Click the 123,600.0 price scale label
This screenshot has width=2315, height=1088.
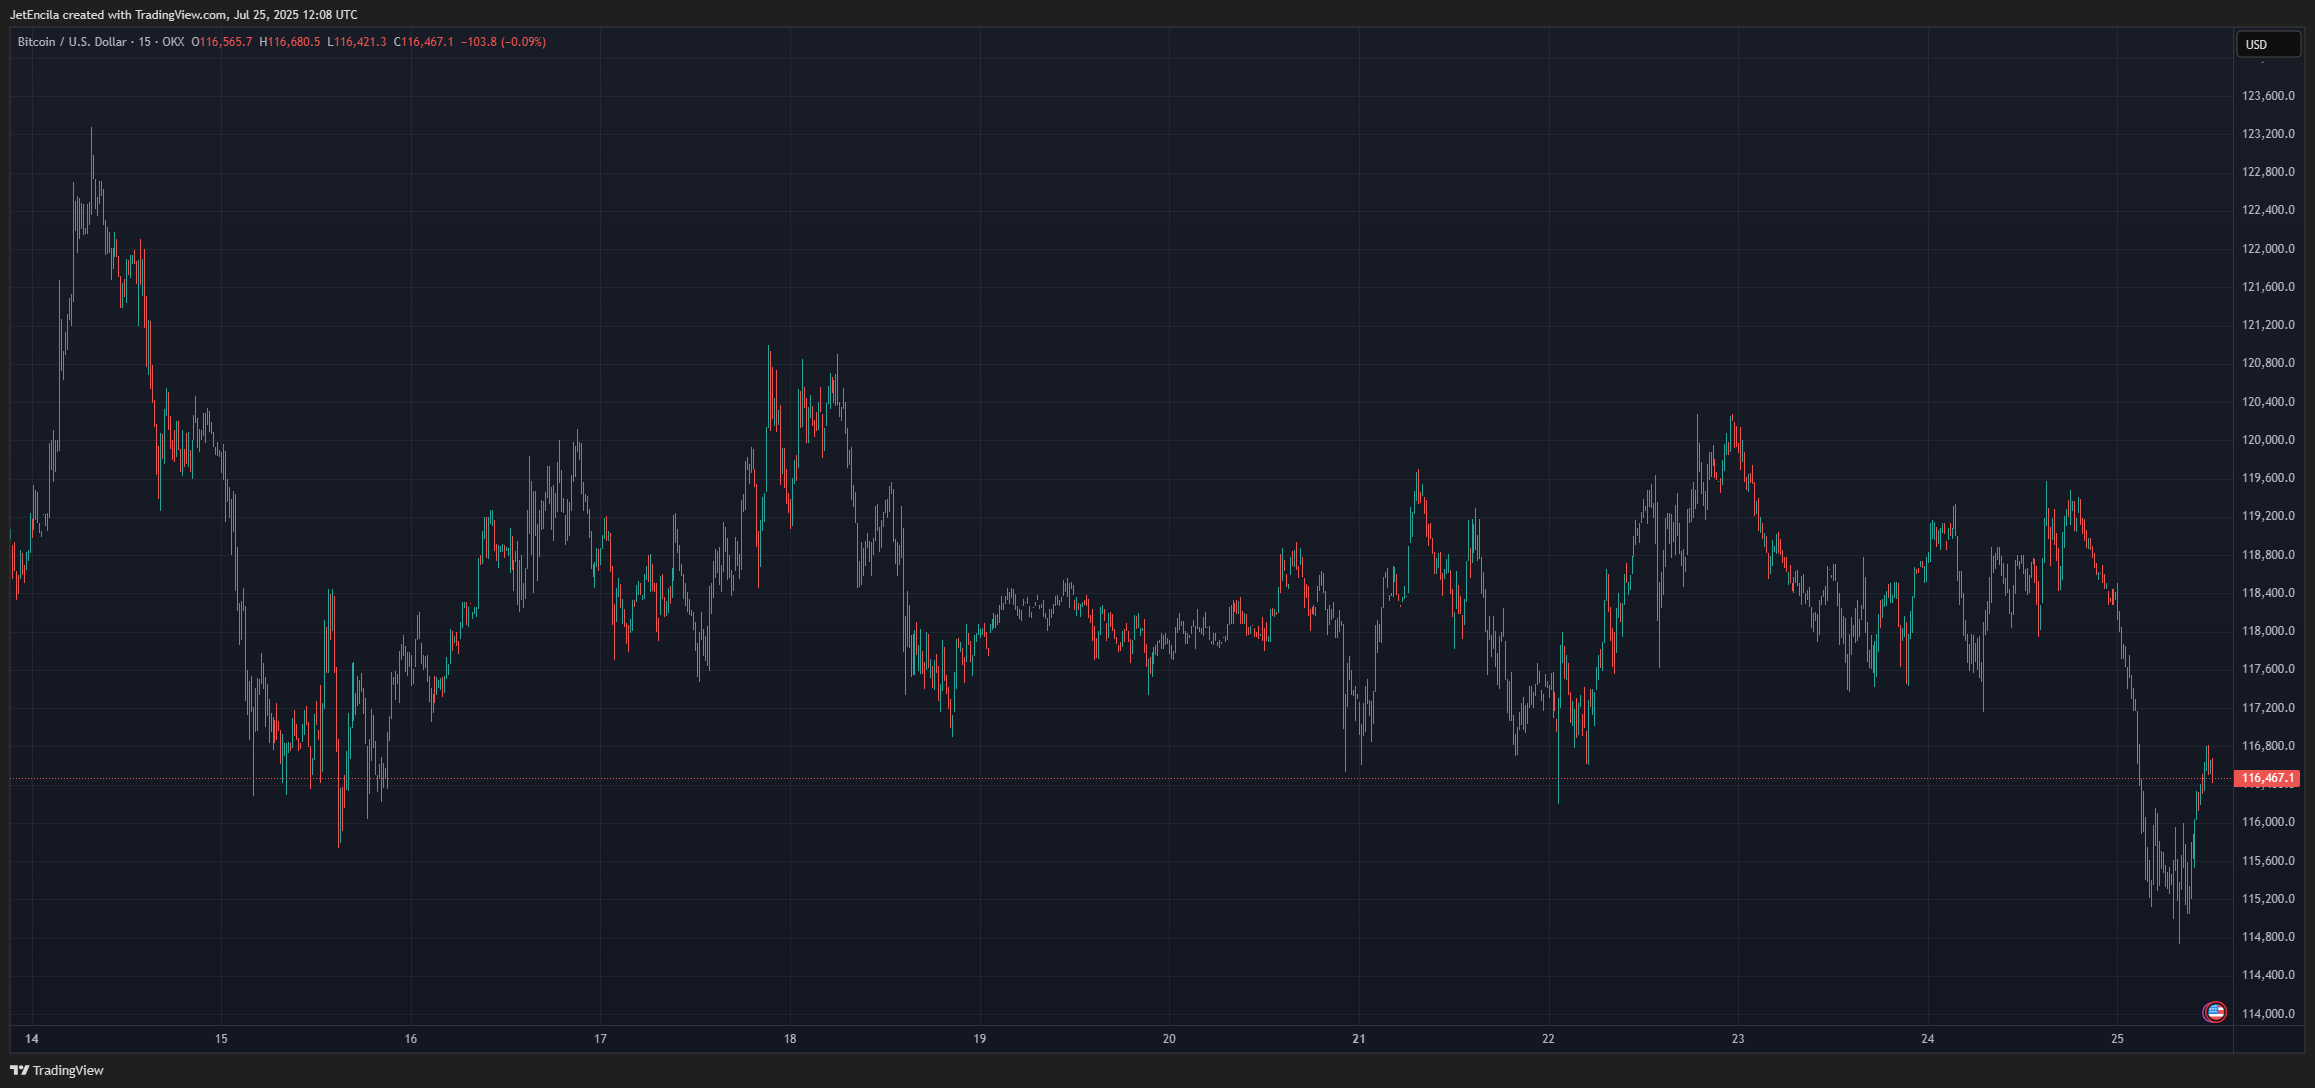[2268, 96]
